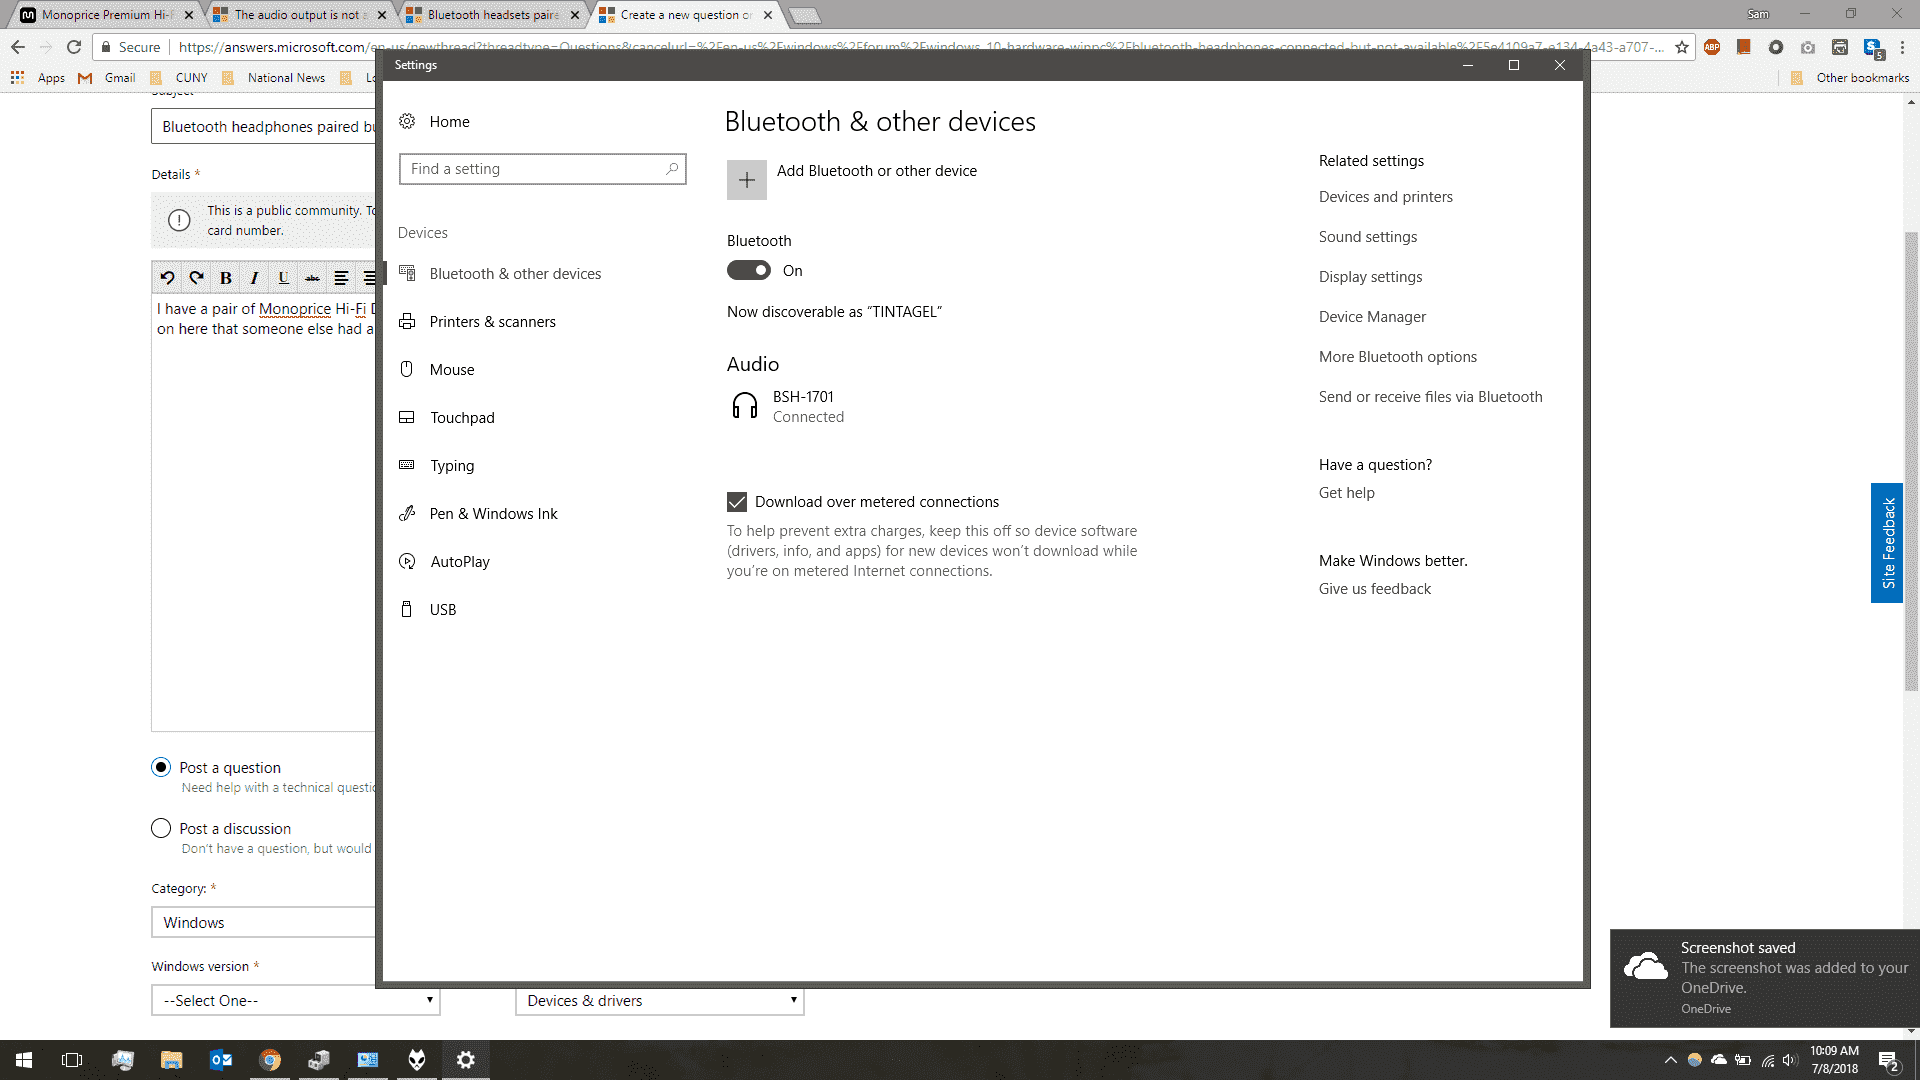Click the AdBlock Plus extension icon in Chrome

[x=1712, y=47]
